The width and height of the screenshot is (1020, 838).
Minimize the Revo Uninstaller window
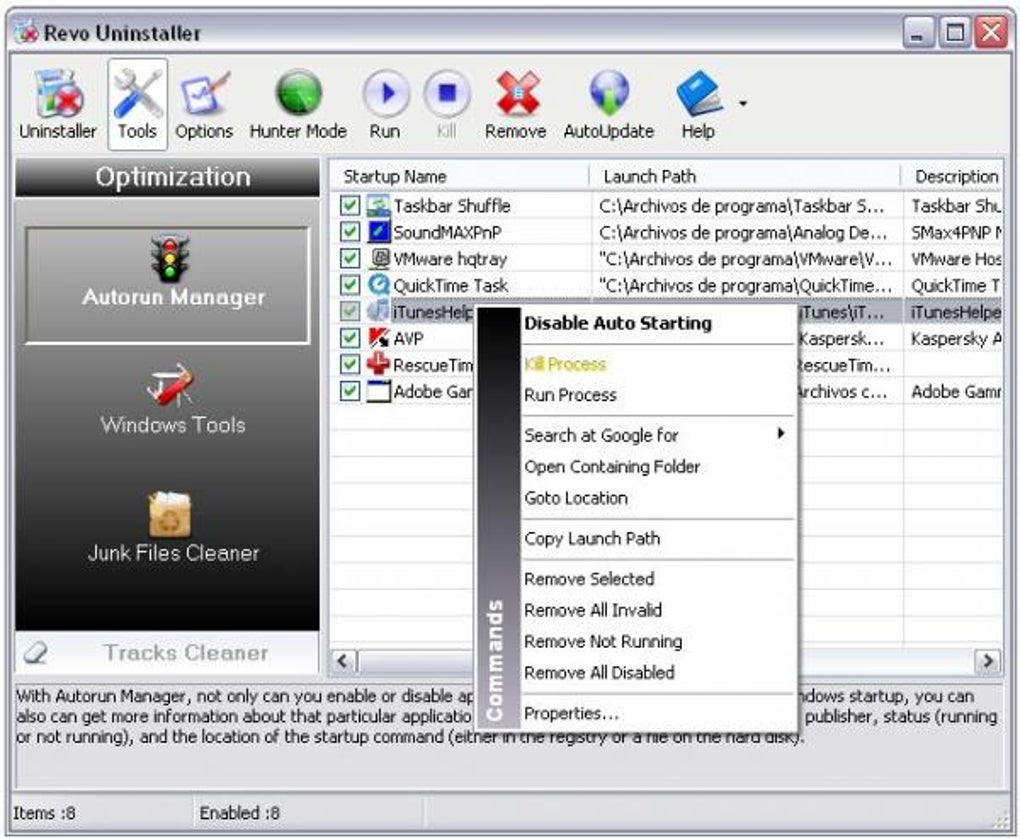(918, 32)
